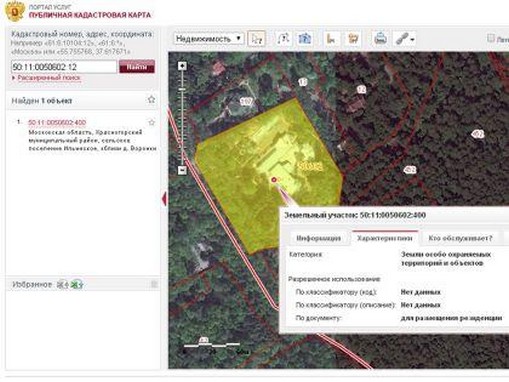Switch to the Информация tab

(x=318, y=238)
